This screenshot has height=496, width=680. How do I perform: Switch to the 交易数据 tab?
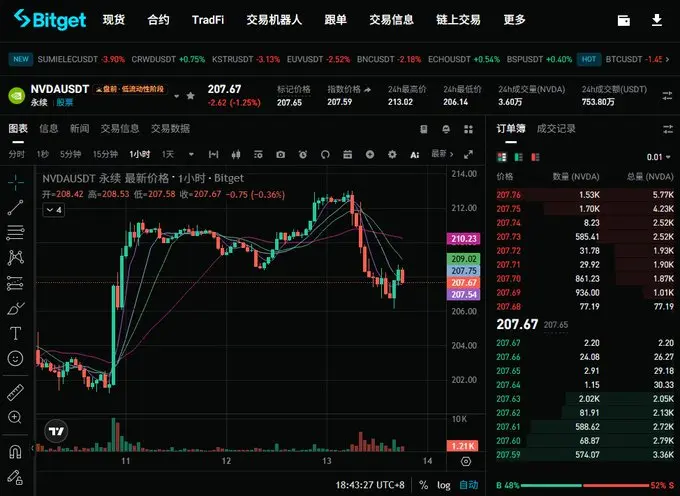170,128
